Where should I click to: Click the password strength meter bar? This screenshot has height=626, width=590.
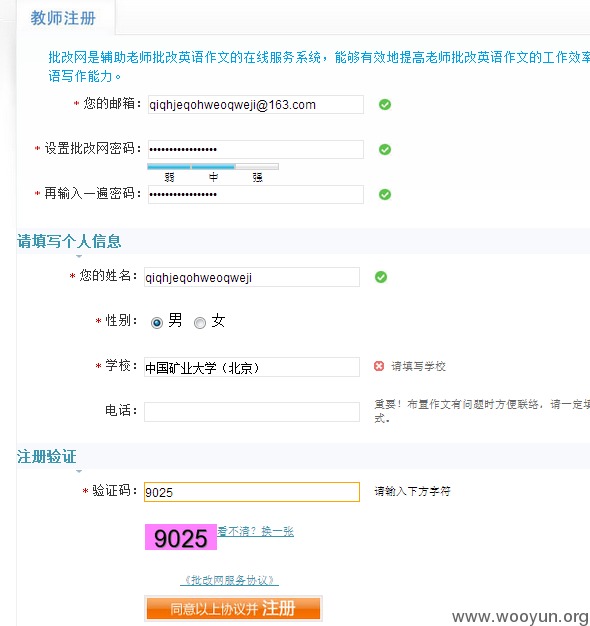click(213, 166)
